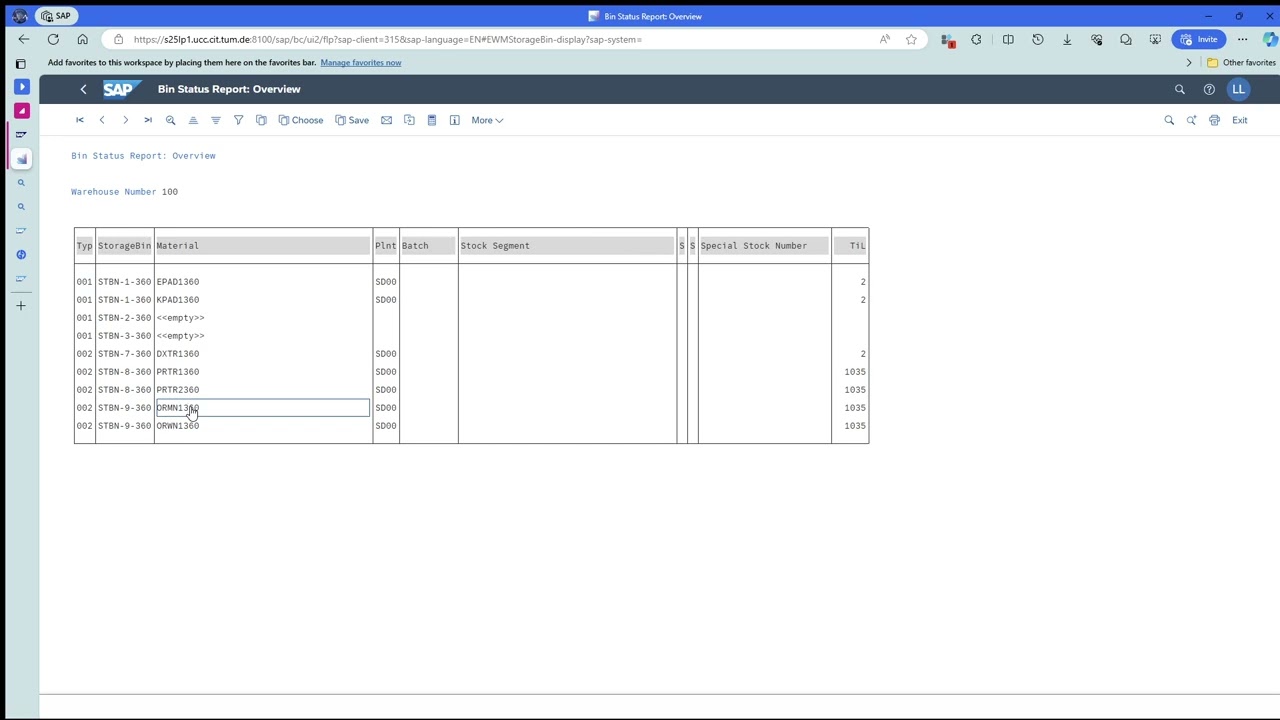
Task: Select material DXTR1360 cell
Action: [x=263, y=354]
